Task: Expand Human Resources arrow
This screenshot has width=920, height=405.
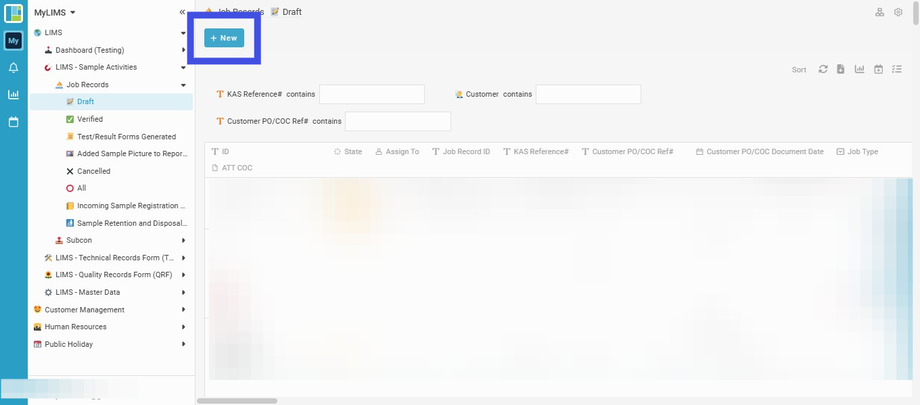Action: (184, 327)
